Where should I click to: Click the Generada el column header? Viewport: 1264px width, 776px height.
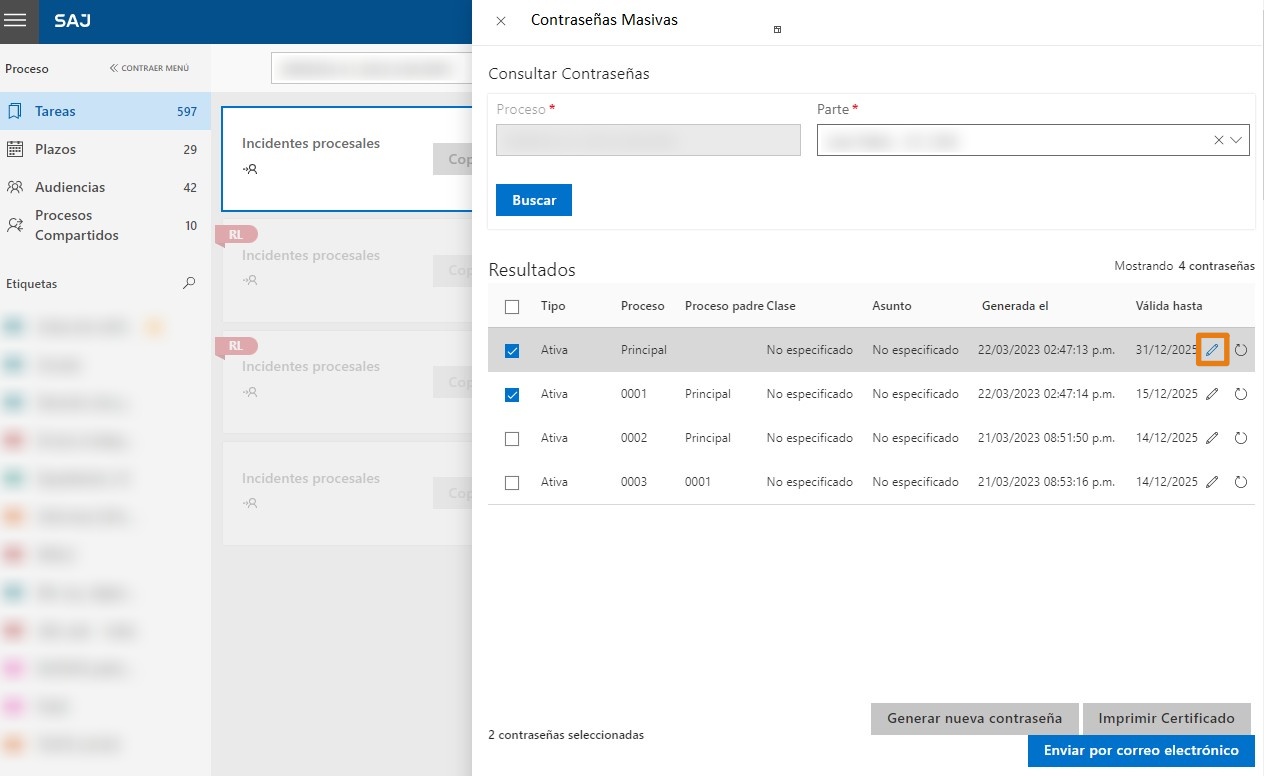(x=1015, y=306)
